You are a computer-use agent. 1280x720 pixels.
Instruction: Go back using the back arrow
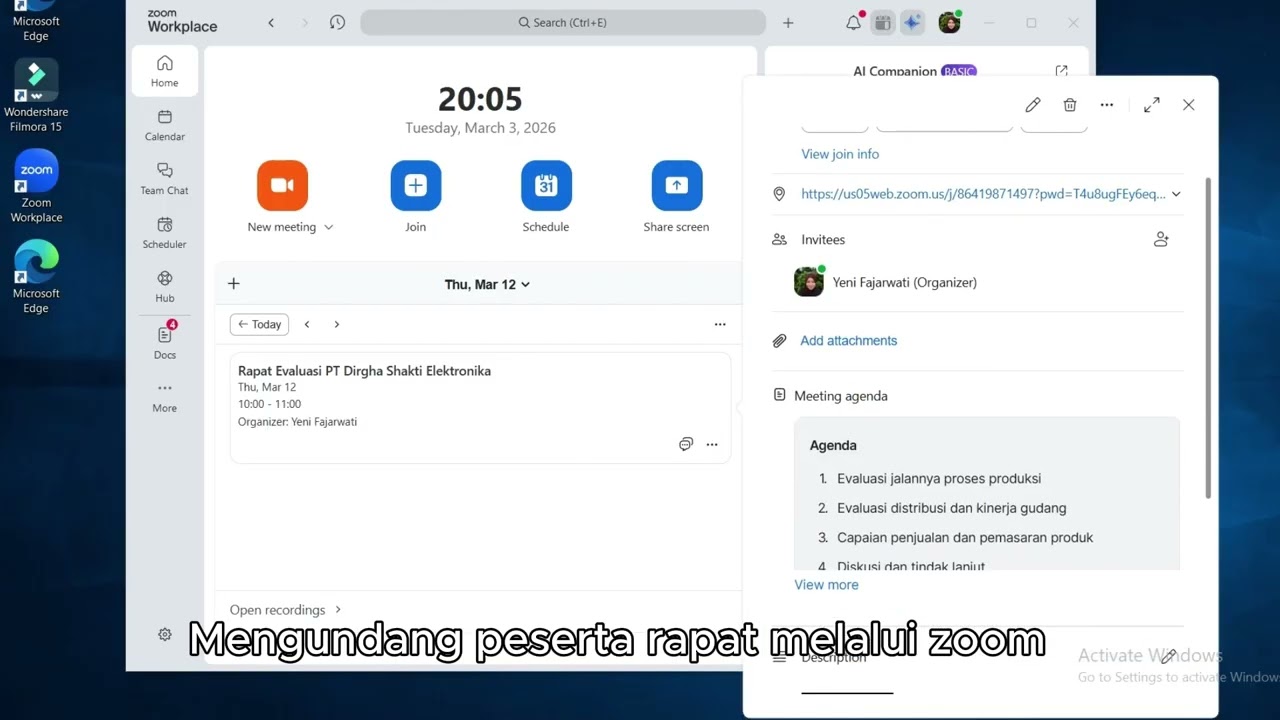click(271, 22)
